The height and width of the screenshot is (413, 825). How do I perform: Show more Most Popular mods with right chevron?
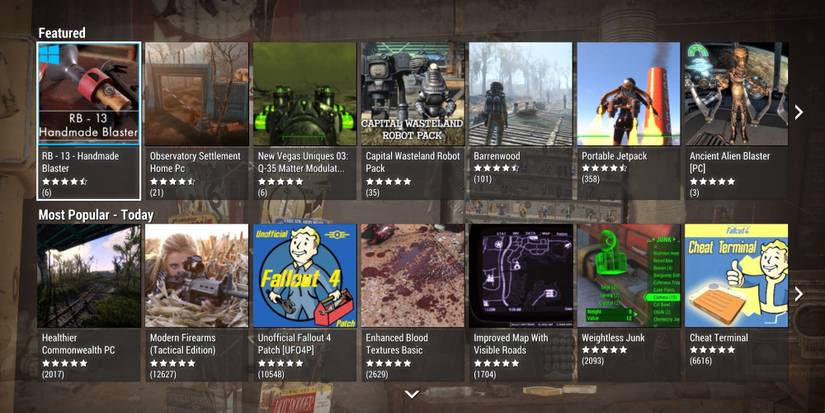799,294
